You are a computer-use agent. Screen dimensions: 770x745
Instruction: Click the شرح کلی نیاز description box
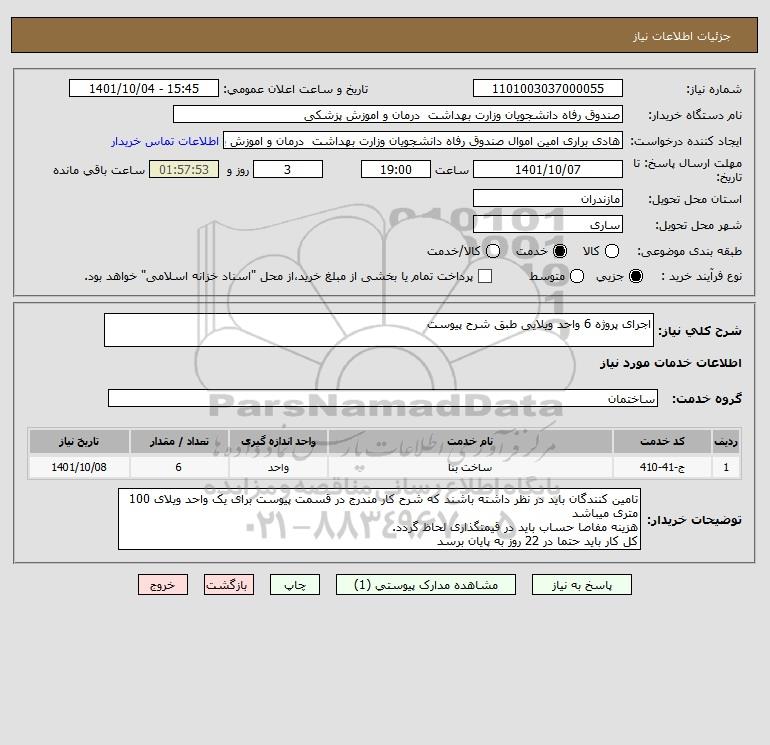(379, 330)
